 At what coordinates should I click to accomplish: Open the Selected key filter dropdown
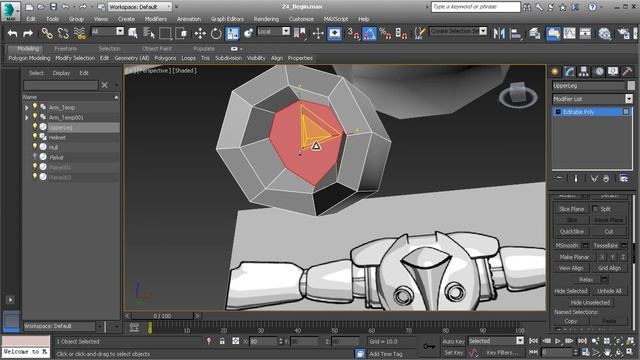coord(496,341)
